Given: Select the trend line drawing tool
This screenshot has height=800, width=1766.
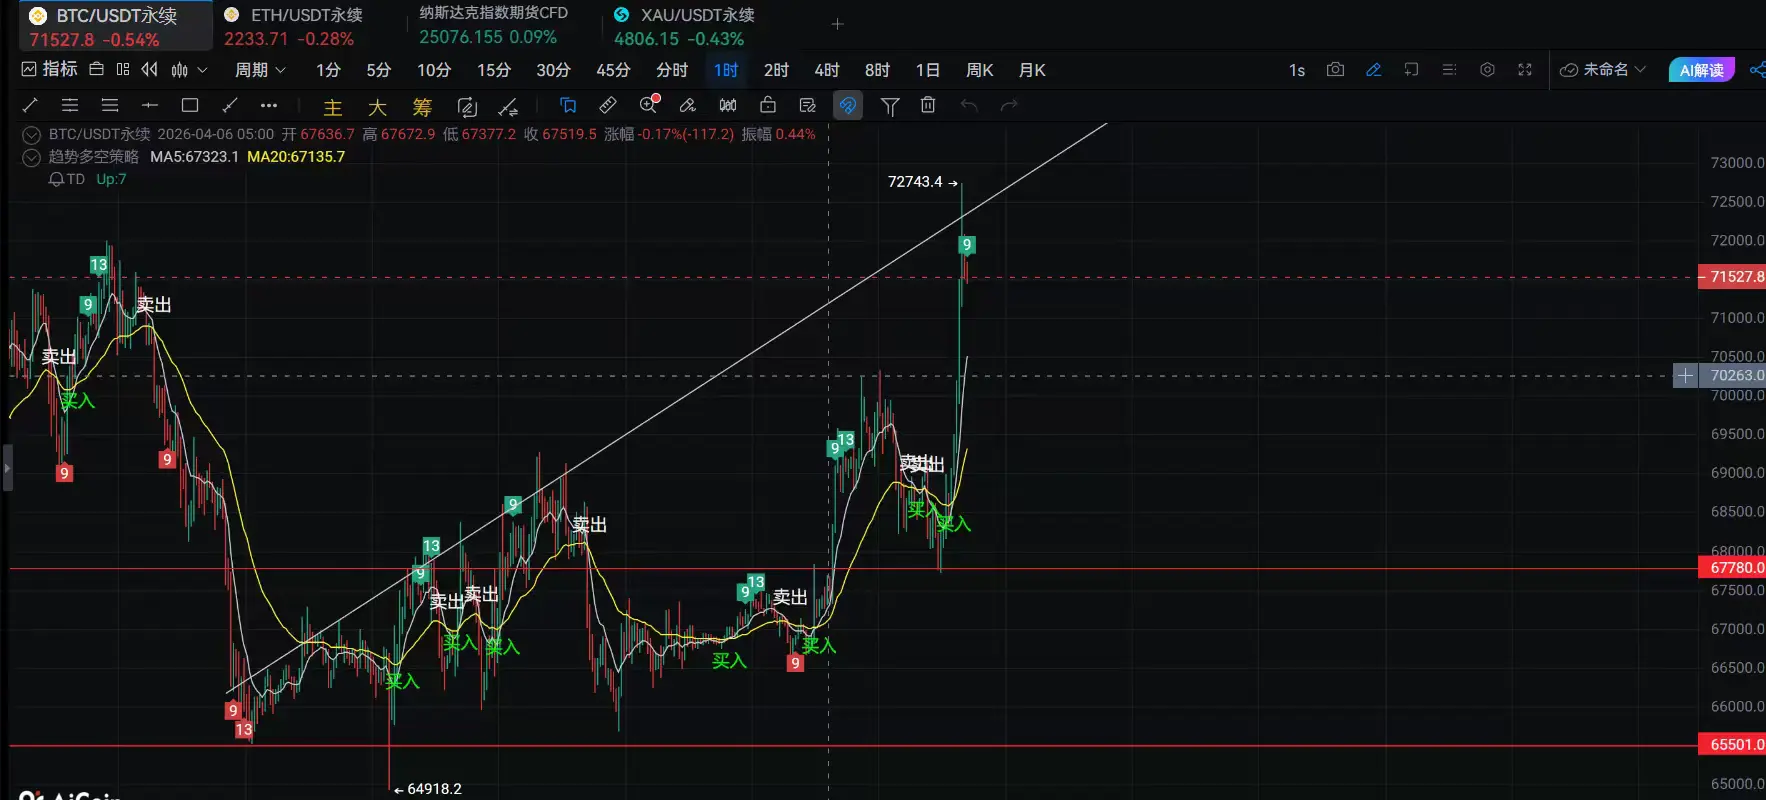Looking at the screenshot, I should [x=30, y=105].
